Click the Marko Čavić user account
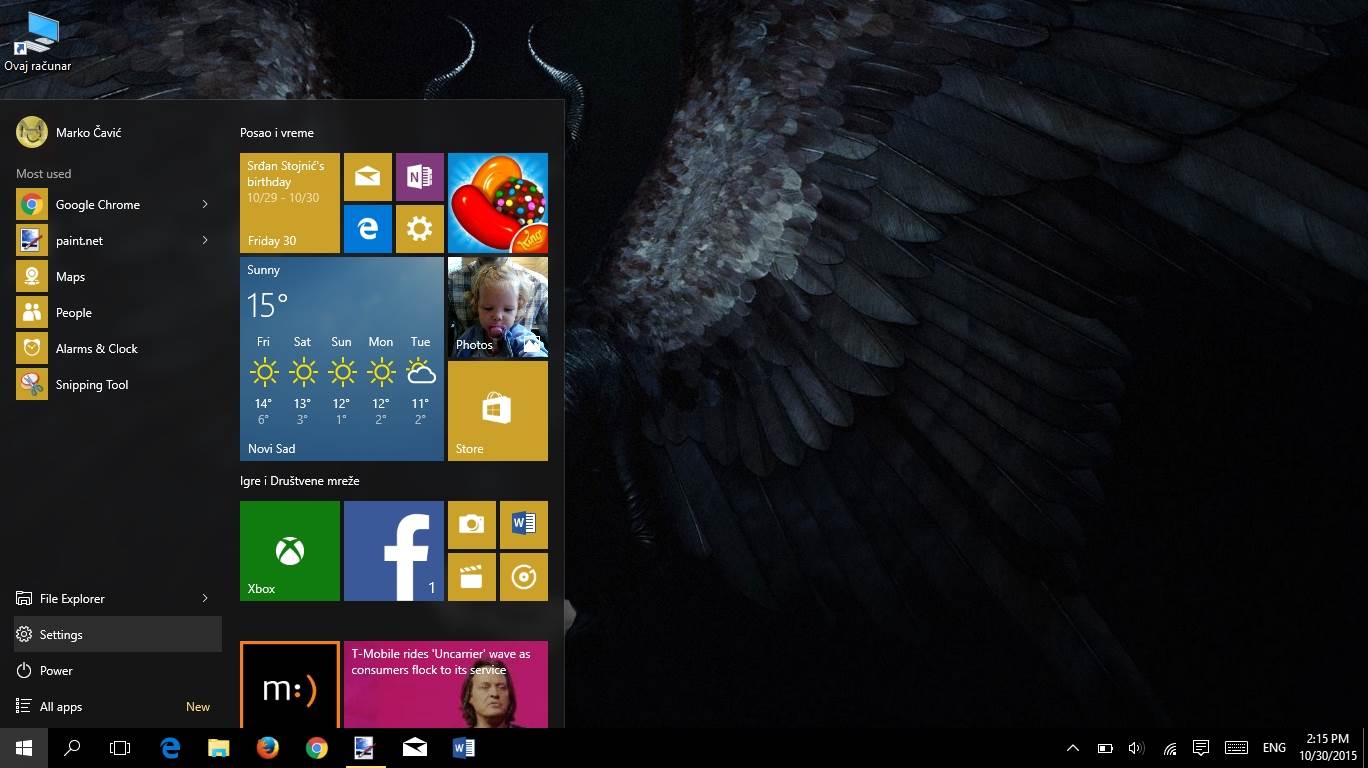This screenshot has width=1368, height=768. [88, 133]
